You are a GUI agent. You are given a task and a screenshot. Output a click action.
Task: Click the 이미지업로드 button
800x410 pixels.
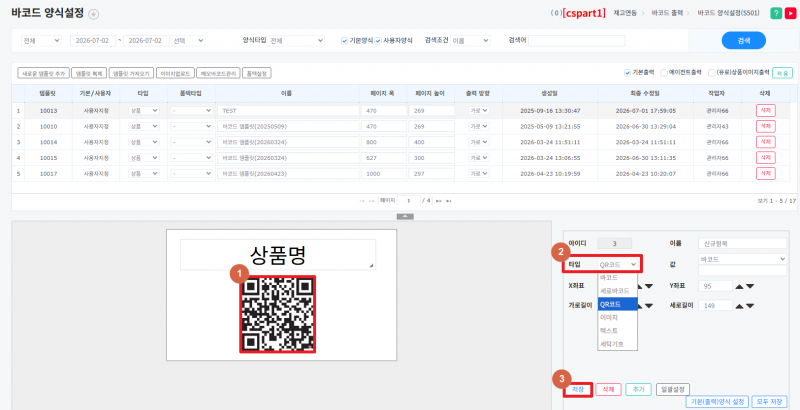(175, 73)
